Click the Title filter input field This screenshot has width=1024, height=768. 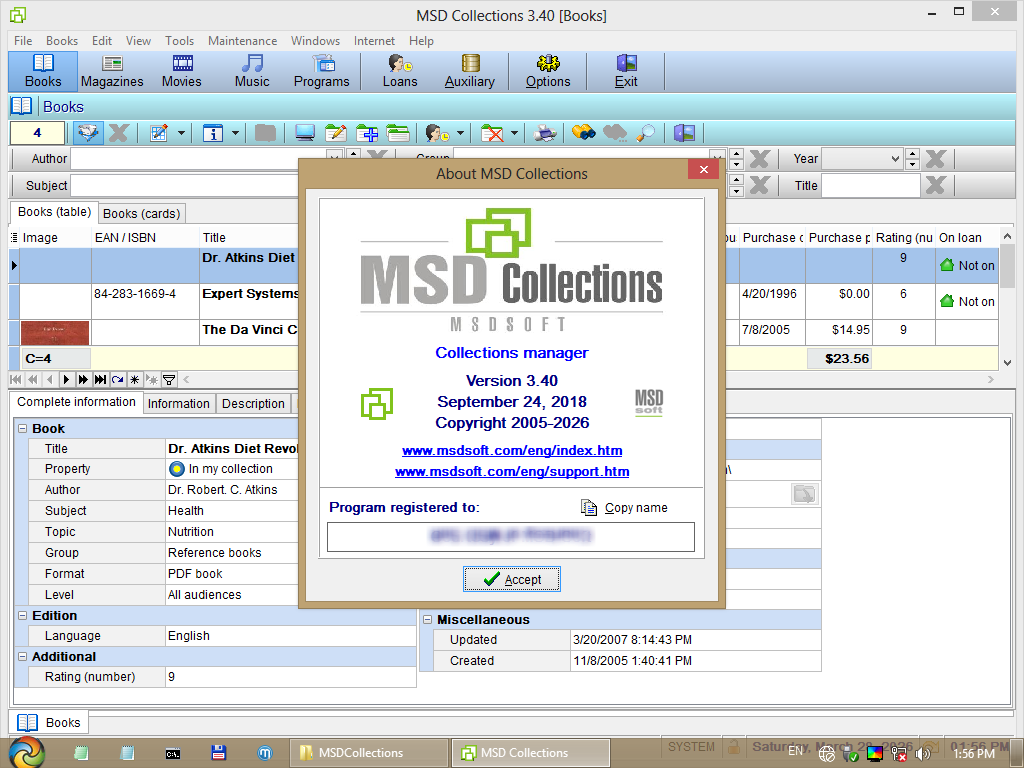coord(870,185)
